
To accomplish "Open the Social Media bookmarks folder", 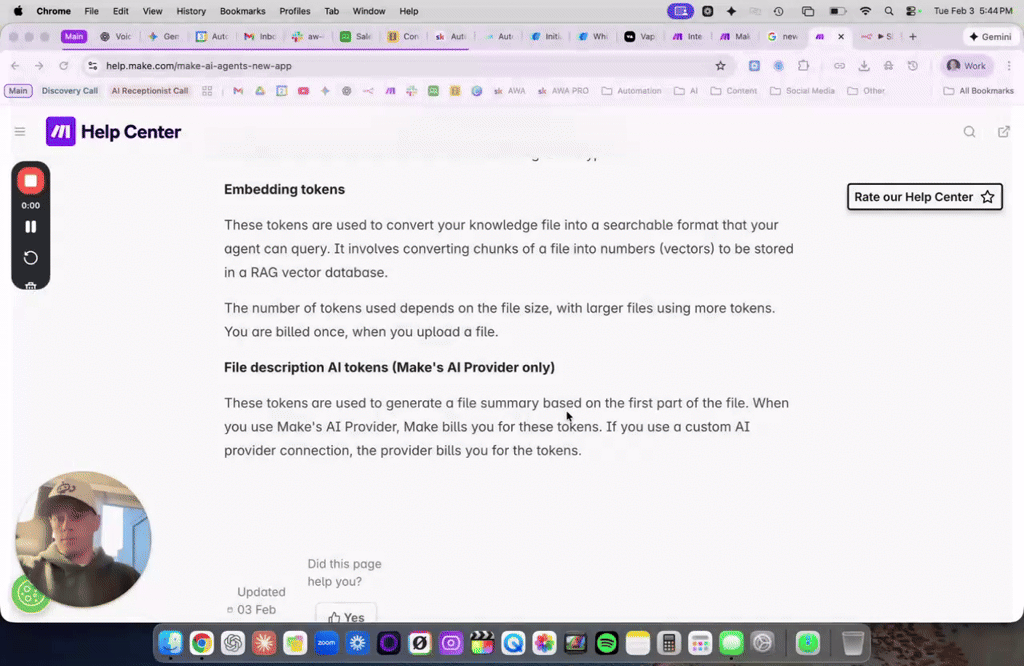I will 803,90.
